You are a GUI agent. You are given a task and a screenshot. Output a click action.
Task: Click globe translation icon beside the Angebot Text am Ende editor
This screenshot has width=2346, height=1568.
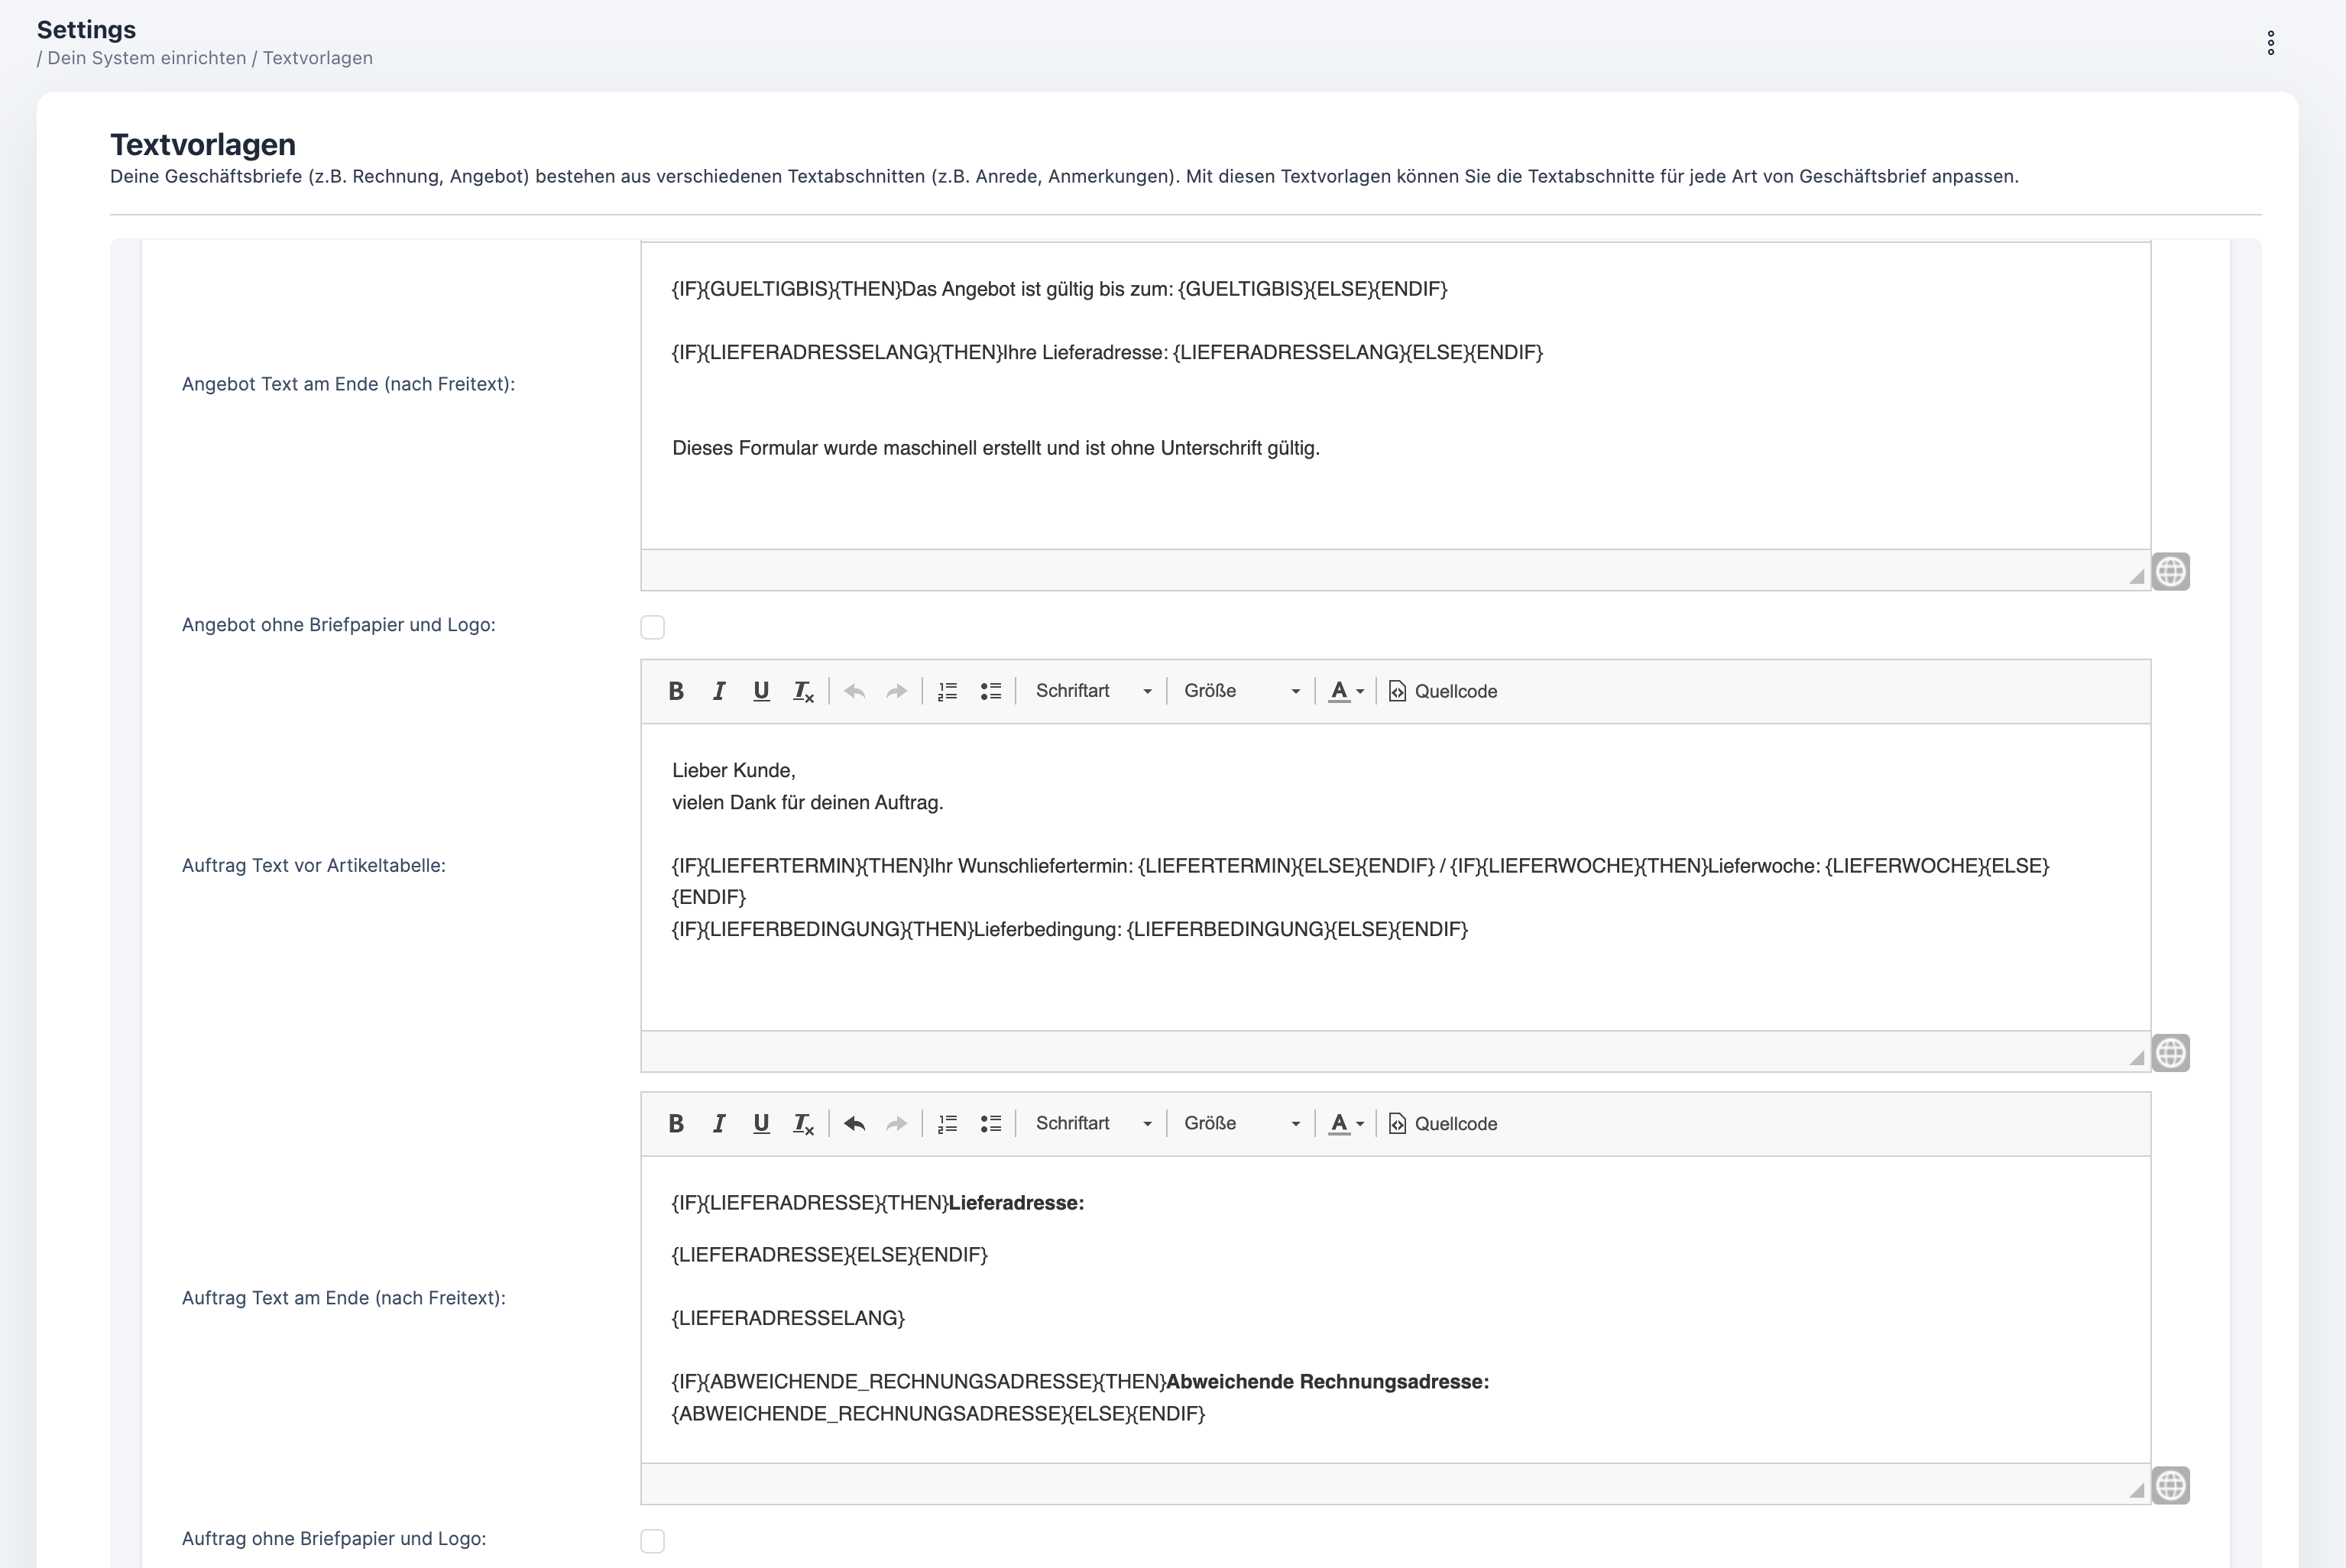point(2170,572)
